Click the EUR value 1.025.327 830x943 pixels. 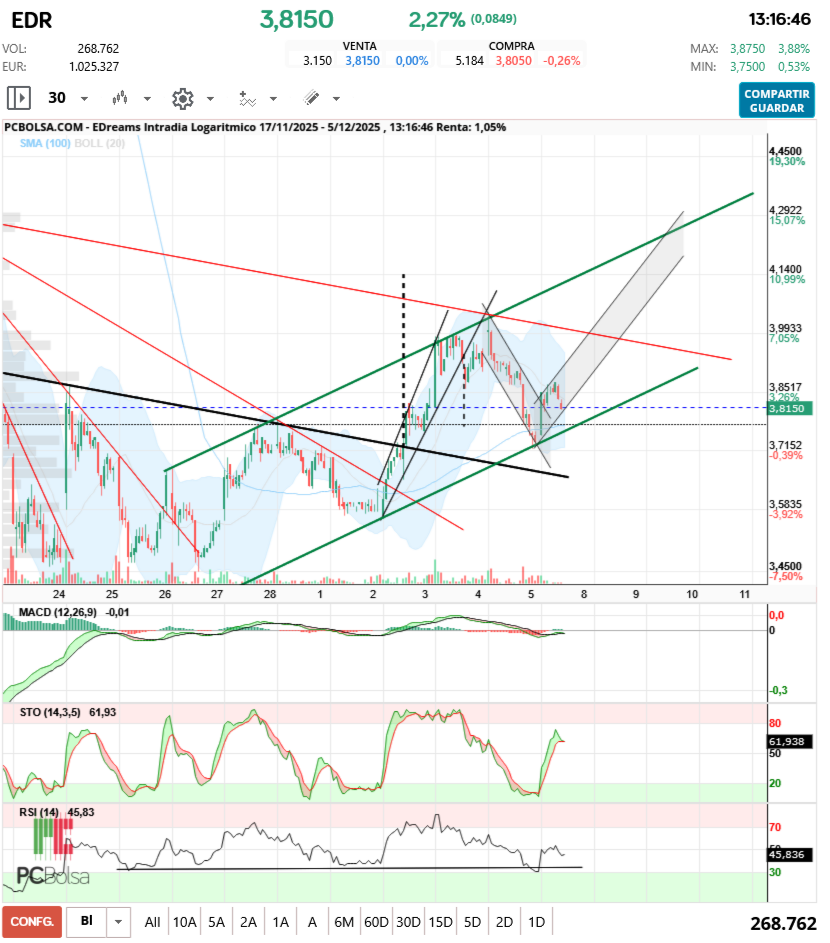coord(94,67)
